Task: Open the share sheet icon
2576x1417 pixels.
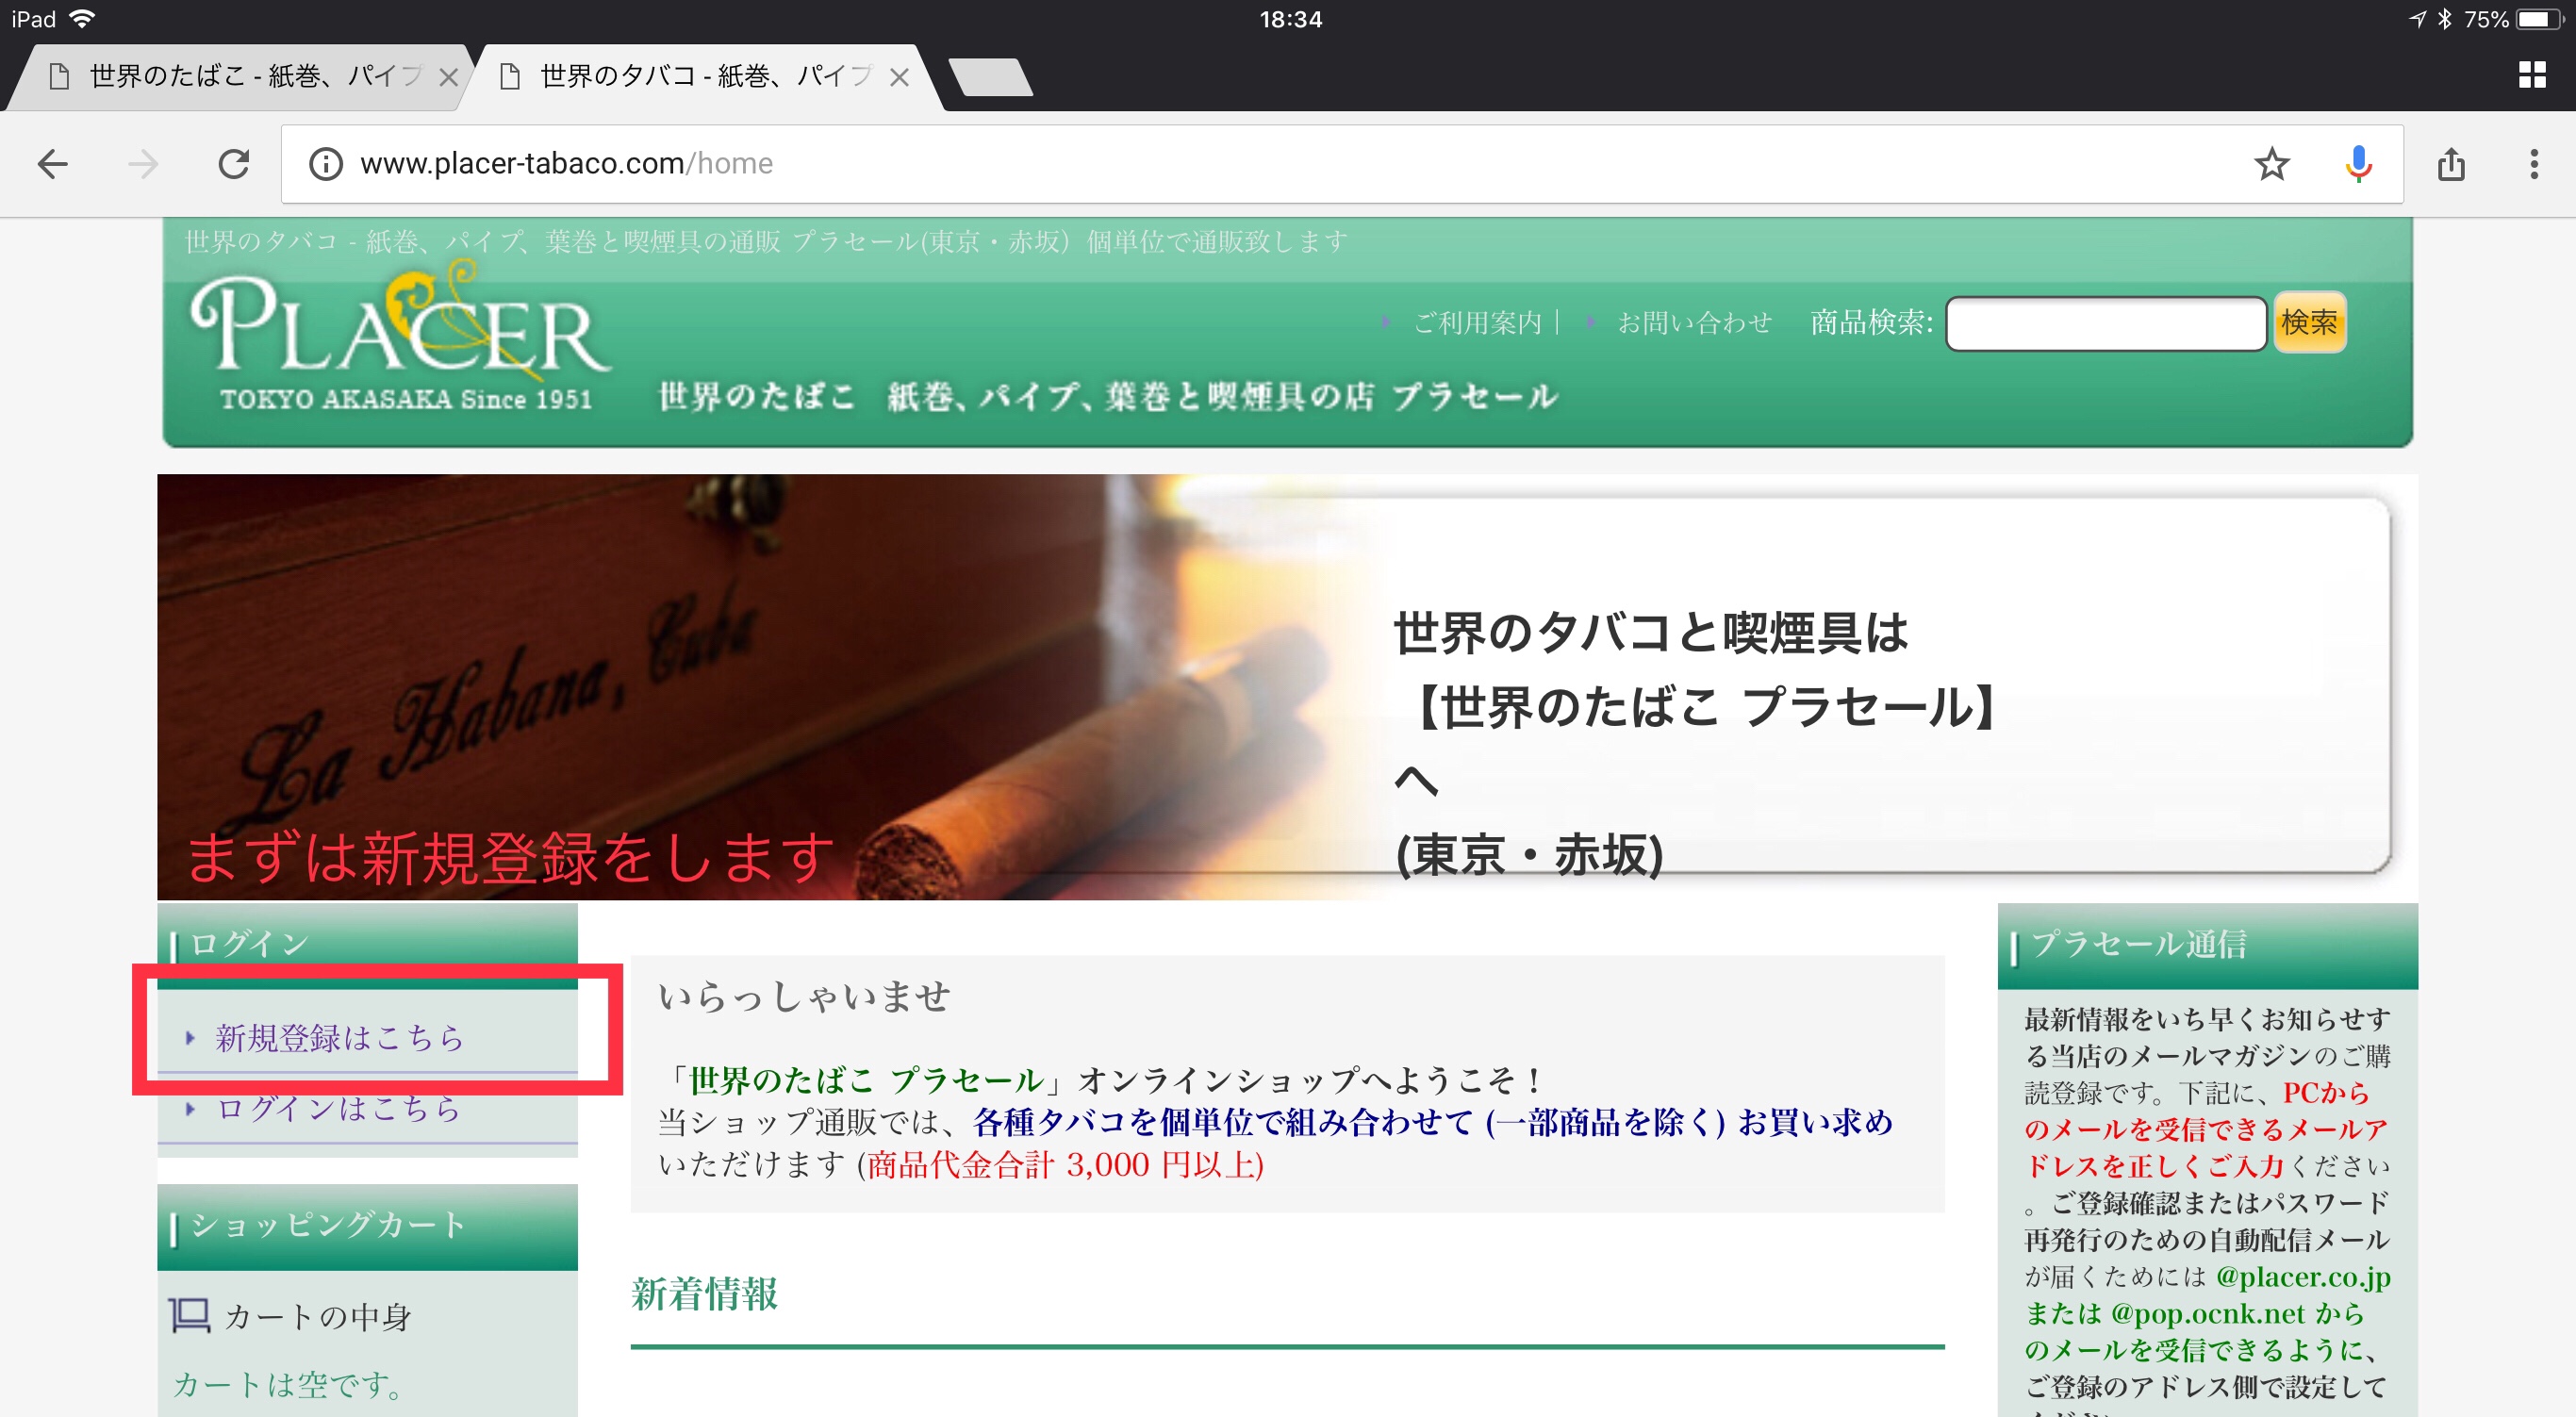Action: (x=2450, y=163)
